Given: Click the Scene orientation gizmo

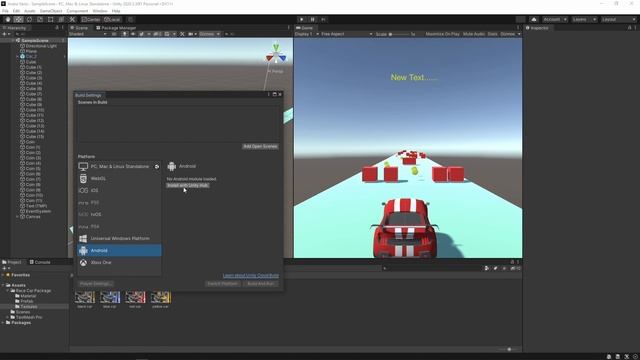Looking at the screenshot, I should tap(276, 54).
